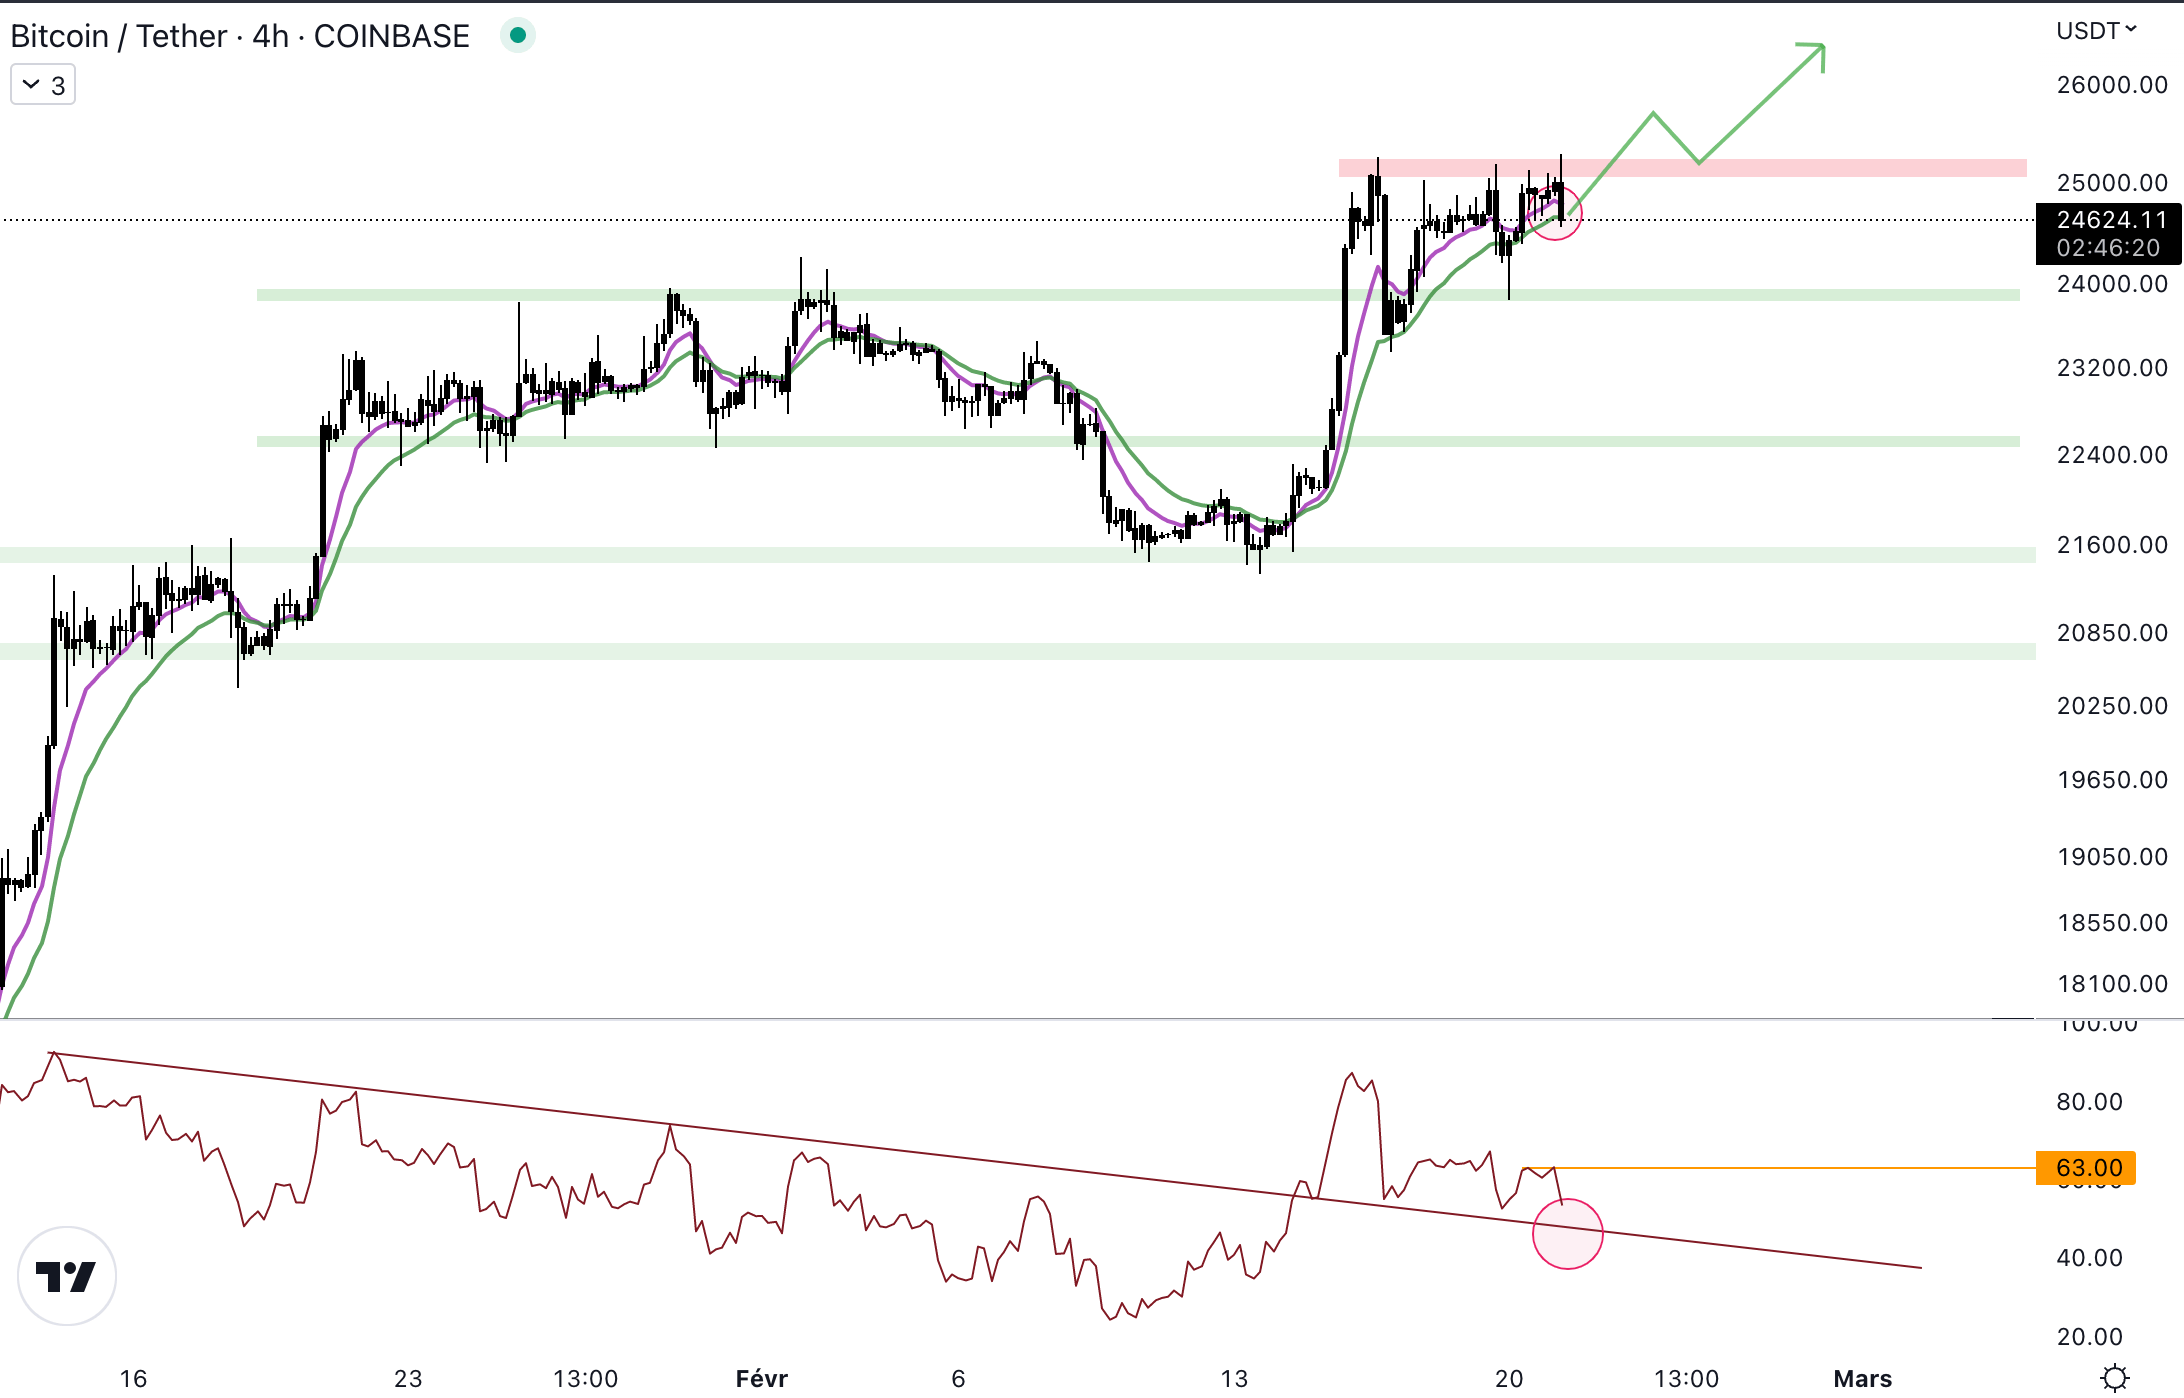The image size is (2184, 1398).
Task: Click the Févr date label on time axis
Action: pos(761,1379)
